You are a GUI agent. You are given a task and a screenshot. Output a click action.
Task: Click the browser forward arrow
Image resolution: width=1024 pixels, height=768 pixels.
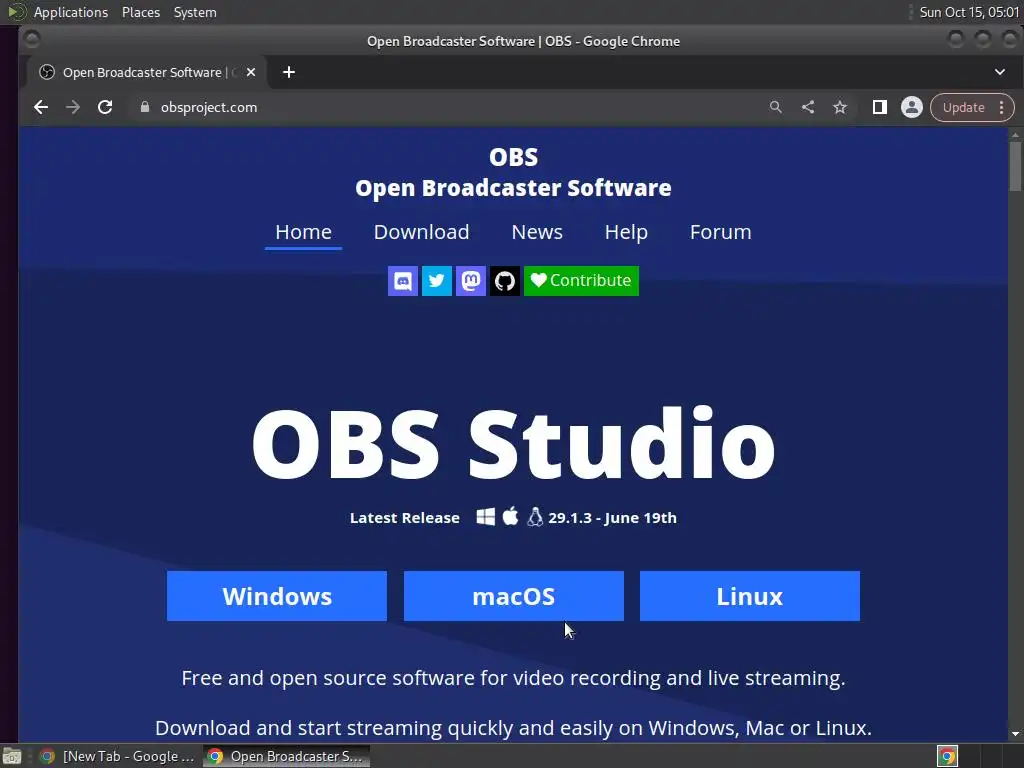[73, 107]
